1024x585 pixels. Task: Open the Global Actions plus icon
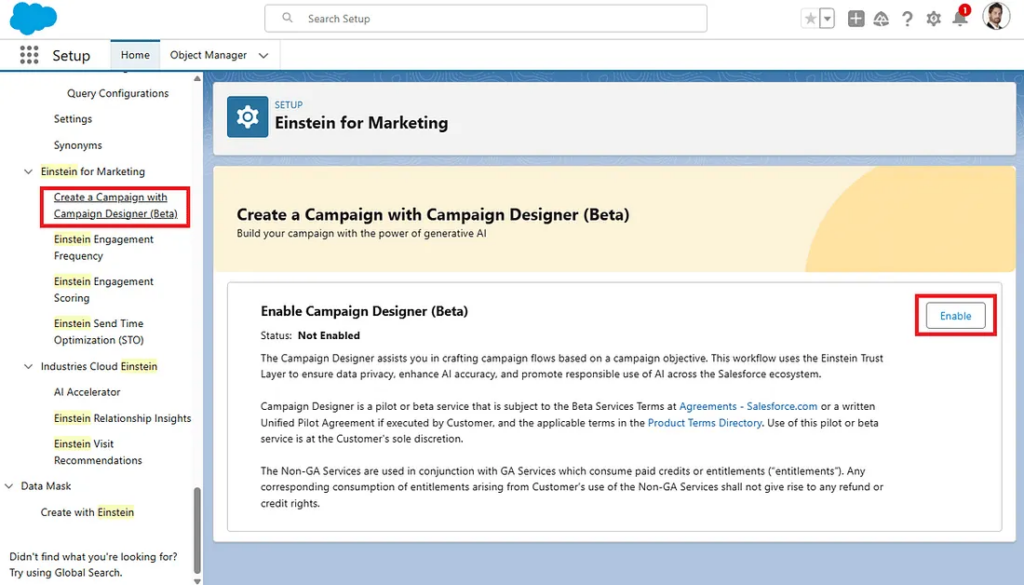tap(856, 19)
